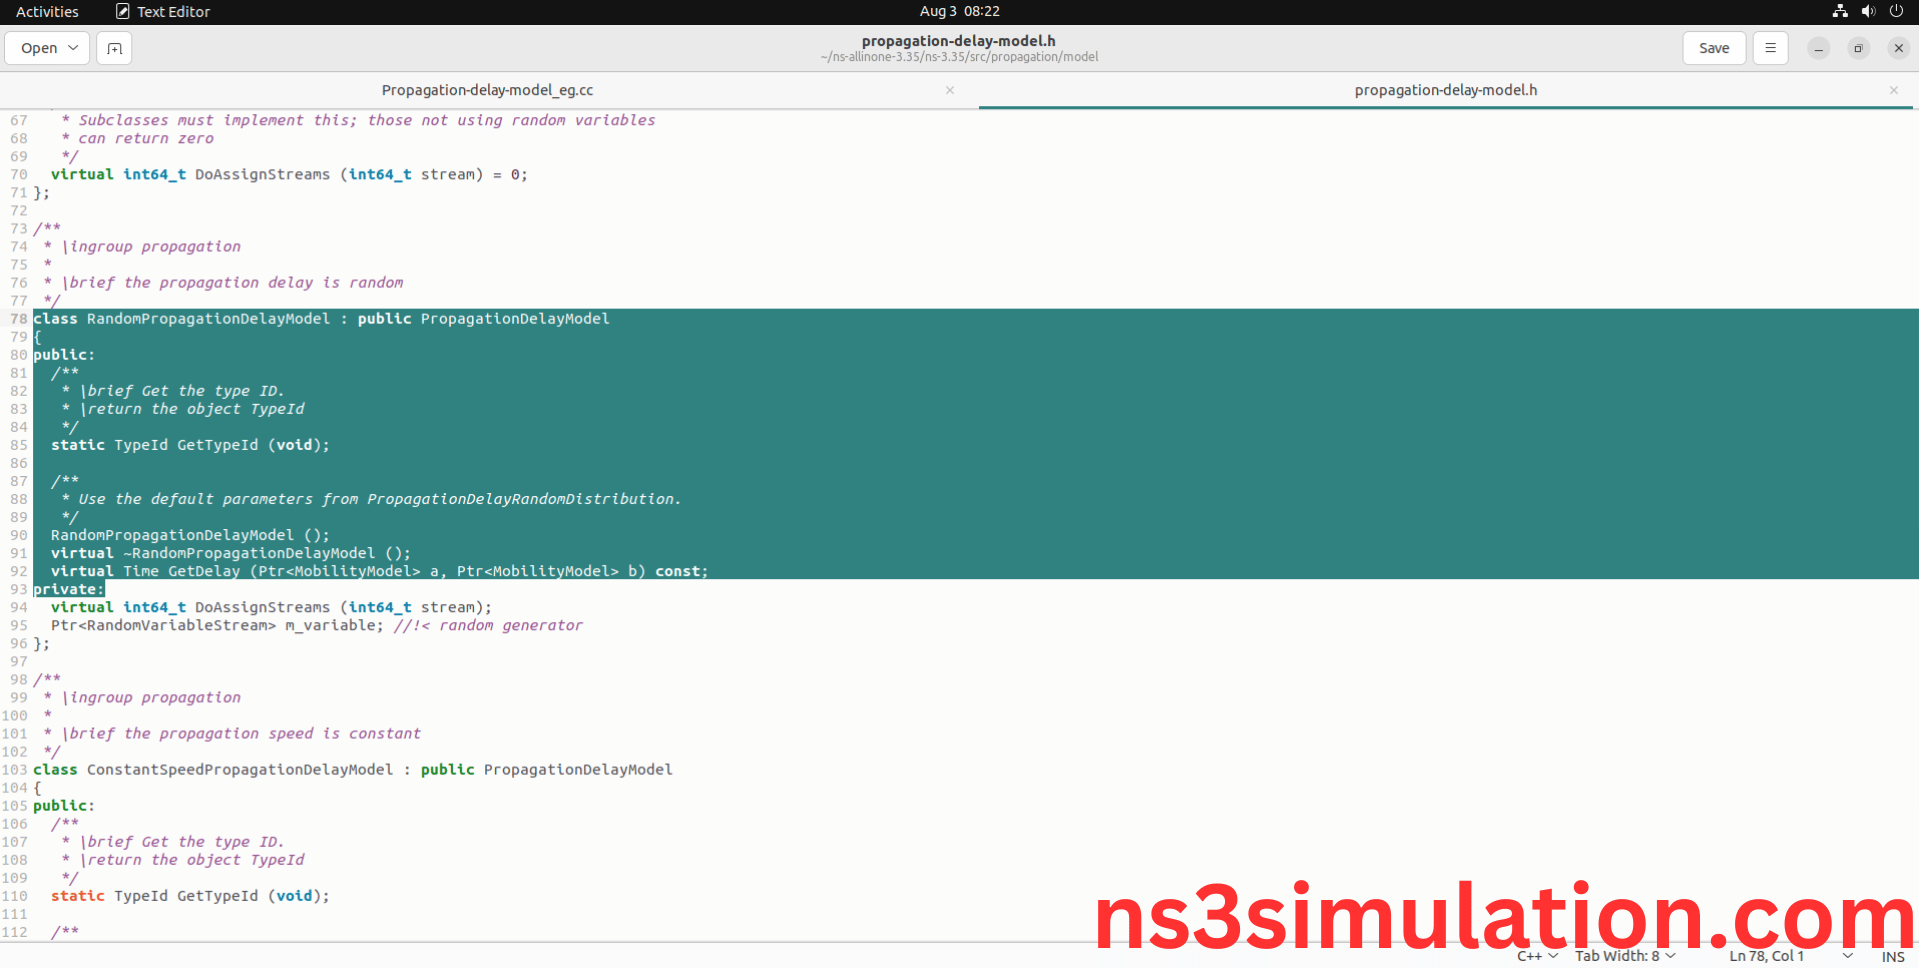The image size is (1919, 968).
Task: Save the current file
Action: coord(1713,47)
